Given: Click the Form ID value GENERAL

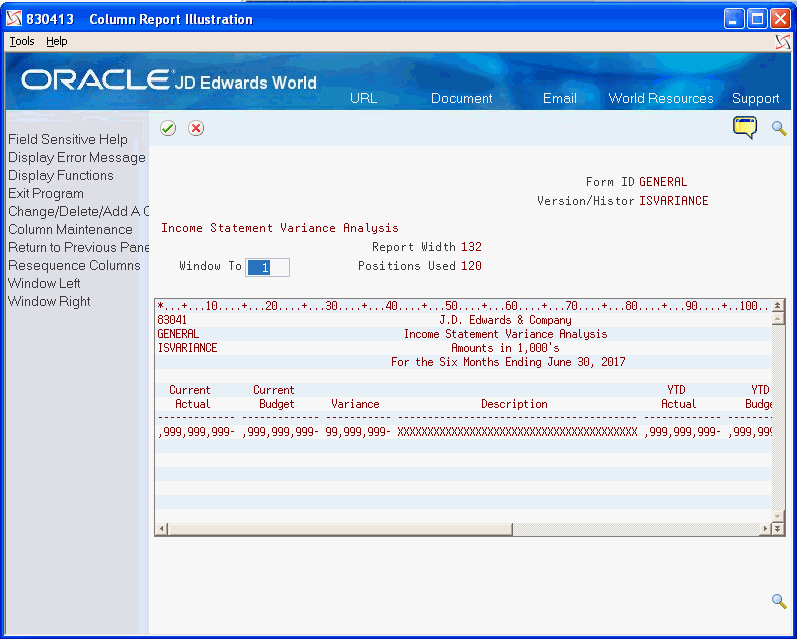Looking at the screenshot, I should click(663, 182).
